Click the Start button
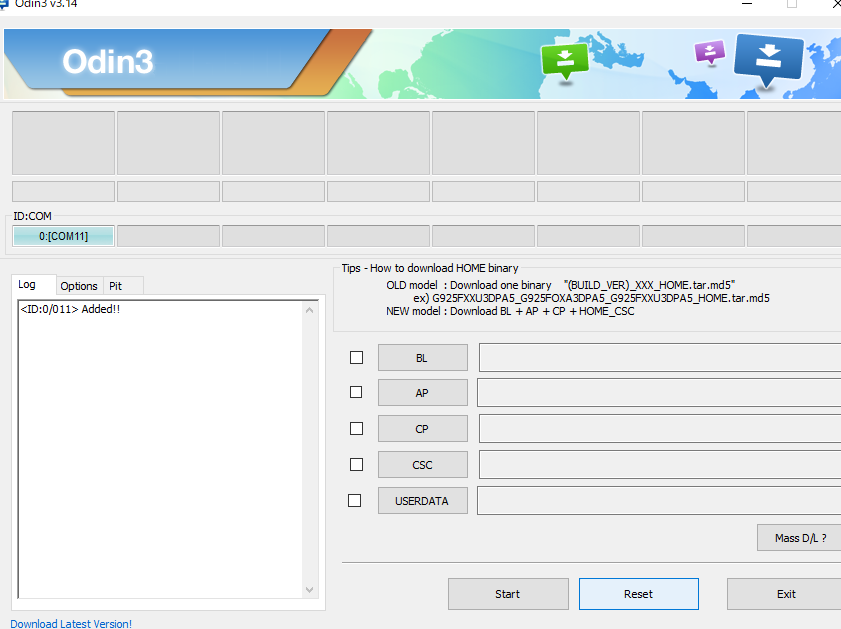The width and height of the screenshot is (841, 629). click(508, 594)
